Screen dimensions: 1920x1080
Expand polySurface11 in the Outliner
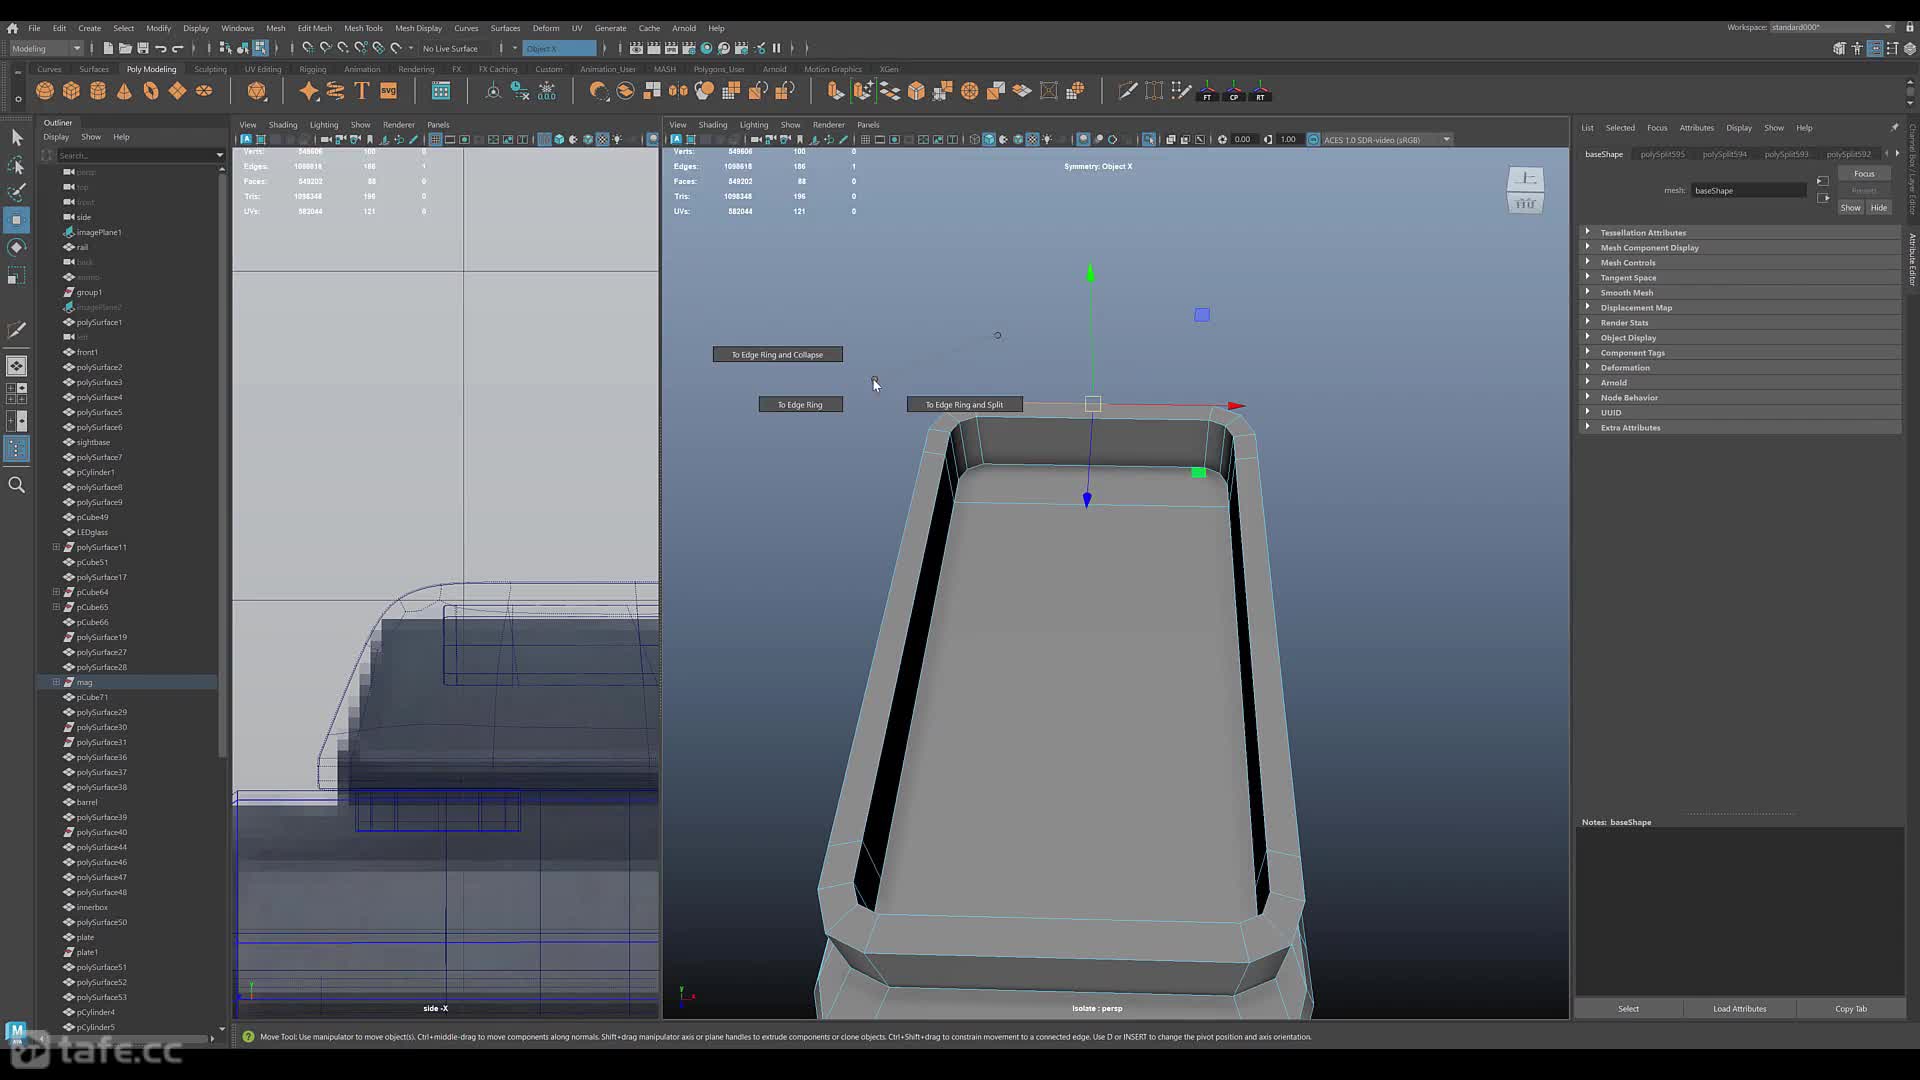click(56, 547)
